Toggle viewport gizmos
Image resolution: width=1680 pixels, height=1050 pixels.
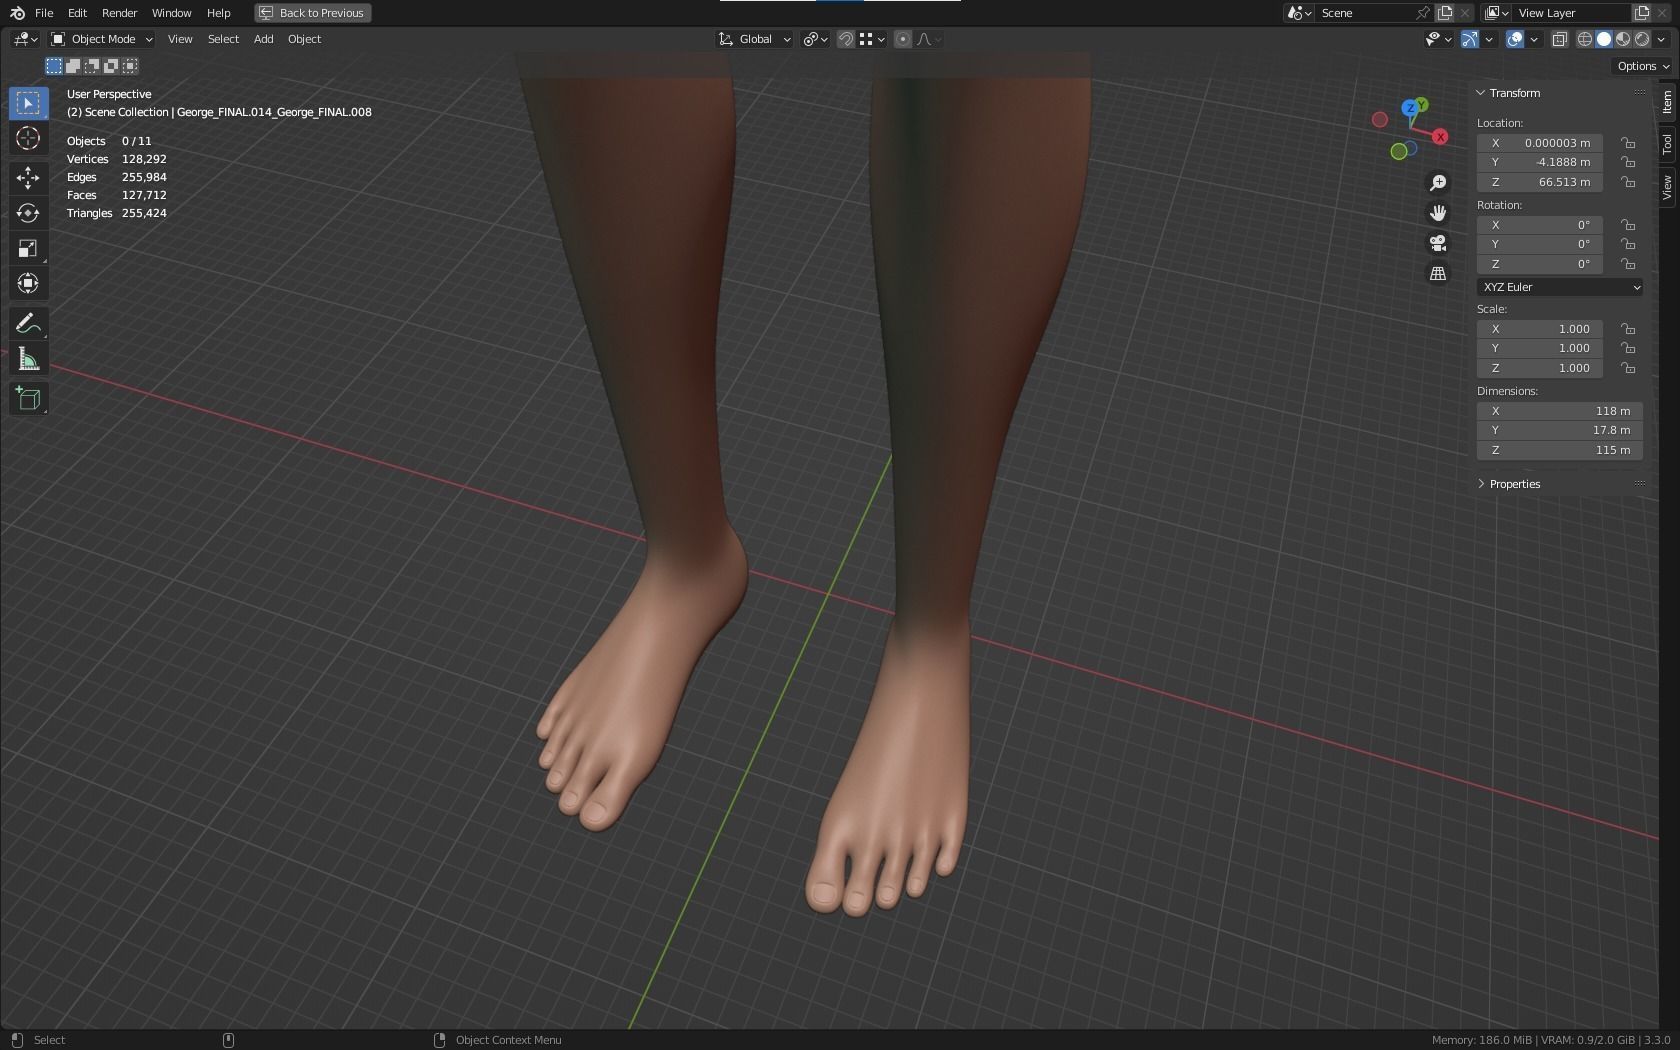coord(1470,39)
